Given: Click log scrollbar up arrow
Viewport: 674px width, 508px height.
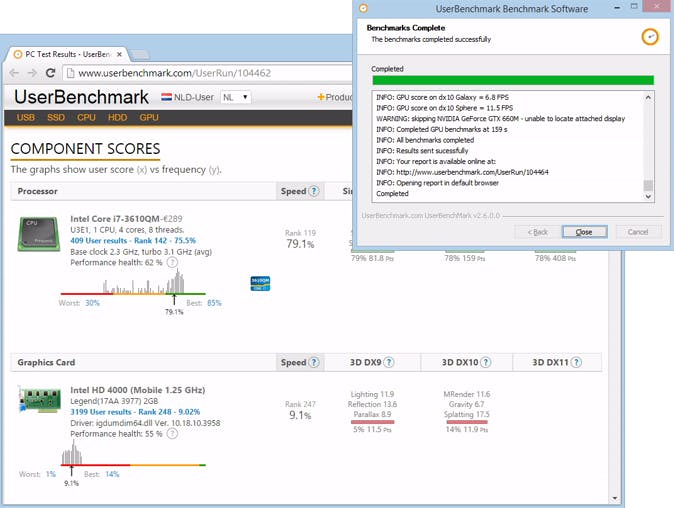Looking at the screenshot, I should [648, 98].
